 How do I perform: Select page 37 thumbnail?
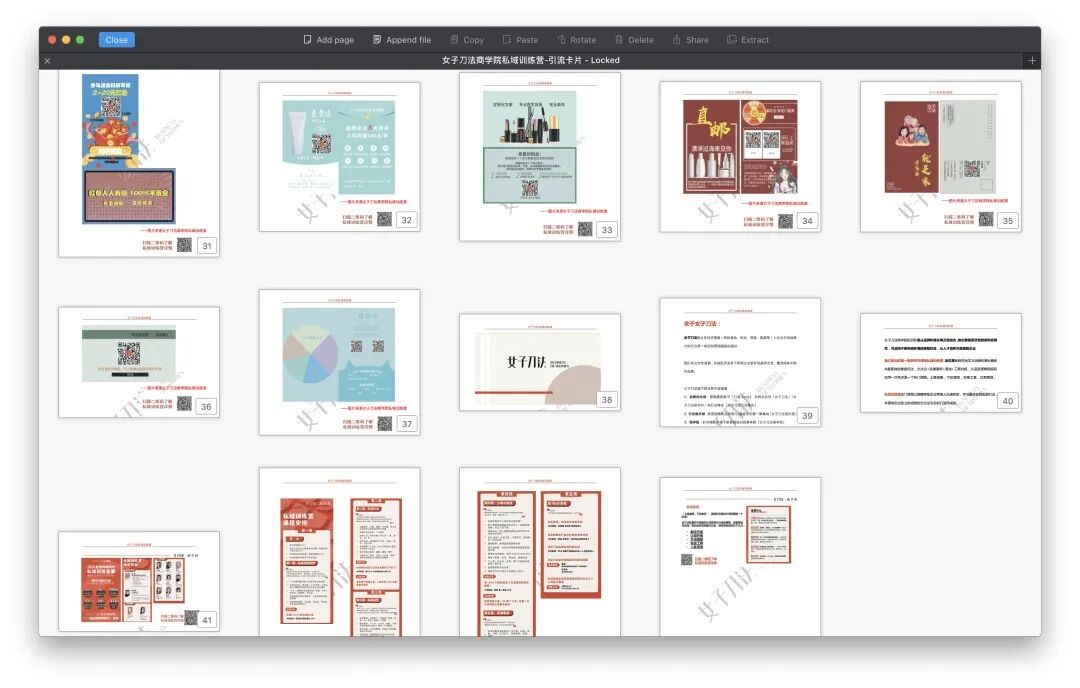click(340, 362)
